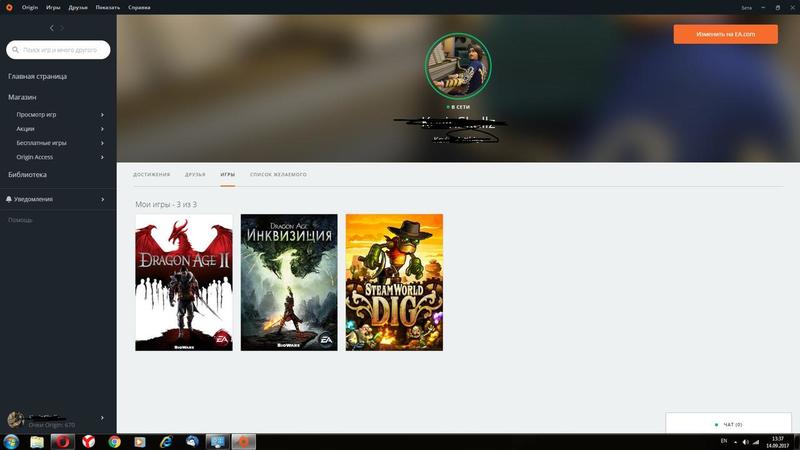Expand the Origin Access chevron
800x450 pixels.
pos(103,157)
